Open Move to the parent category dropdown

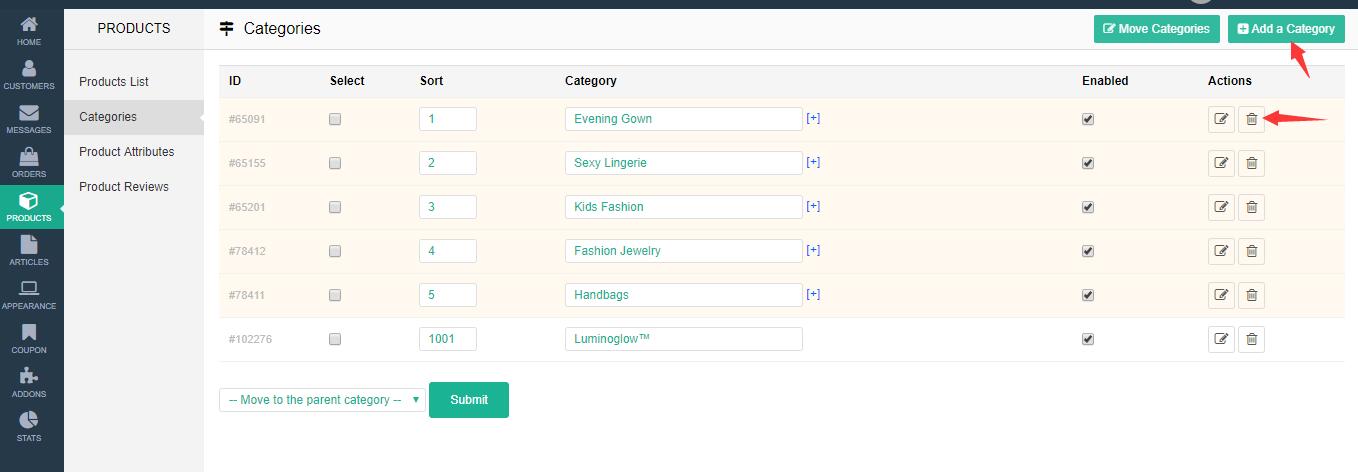[322, 400]
